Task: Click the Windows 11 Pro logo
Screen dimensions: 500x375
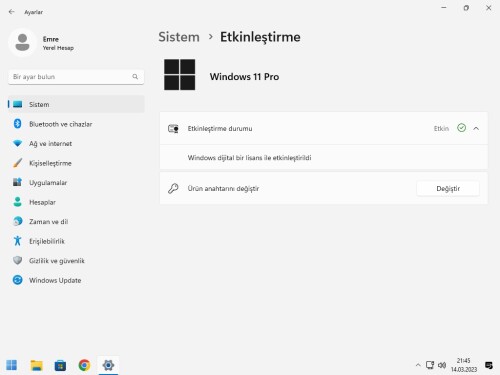Action: coord(179,75)
